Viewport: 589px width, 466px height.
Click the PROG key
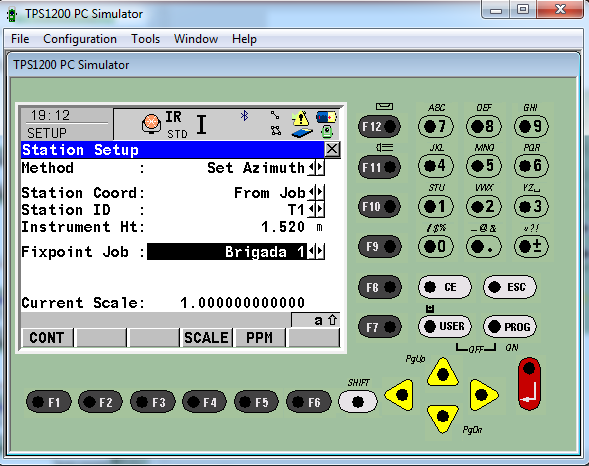510,326
